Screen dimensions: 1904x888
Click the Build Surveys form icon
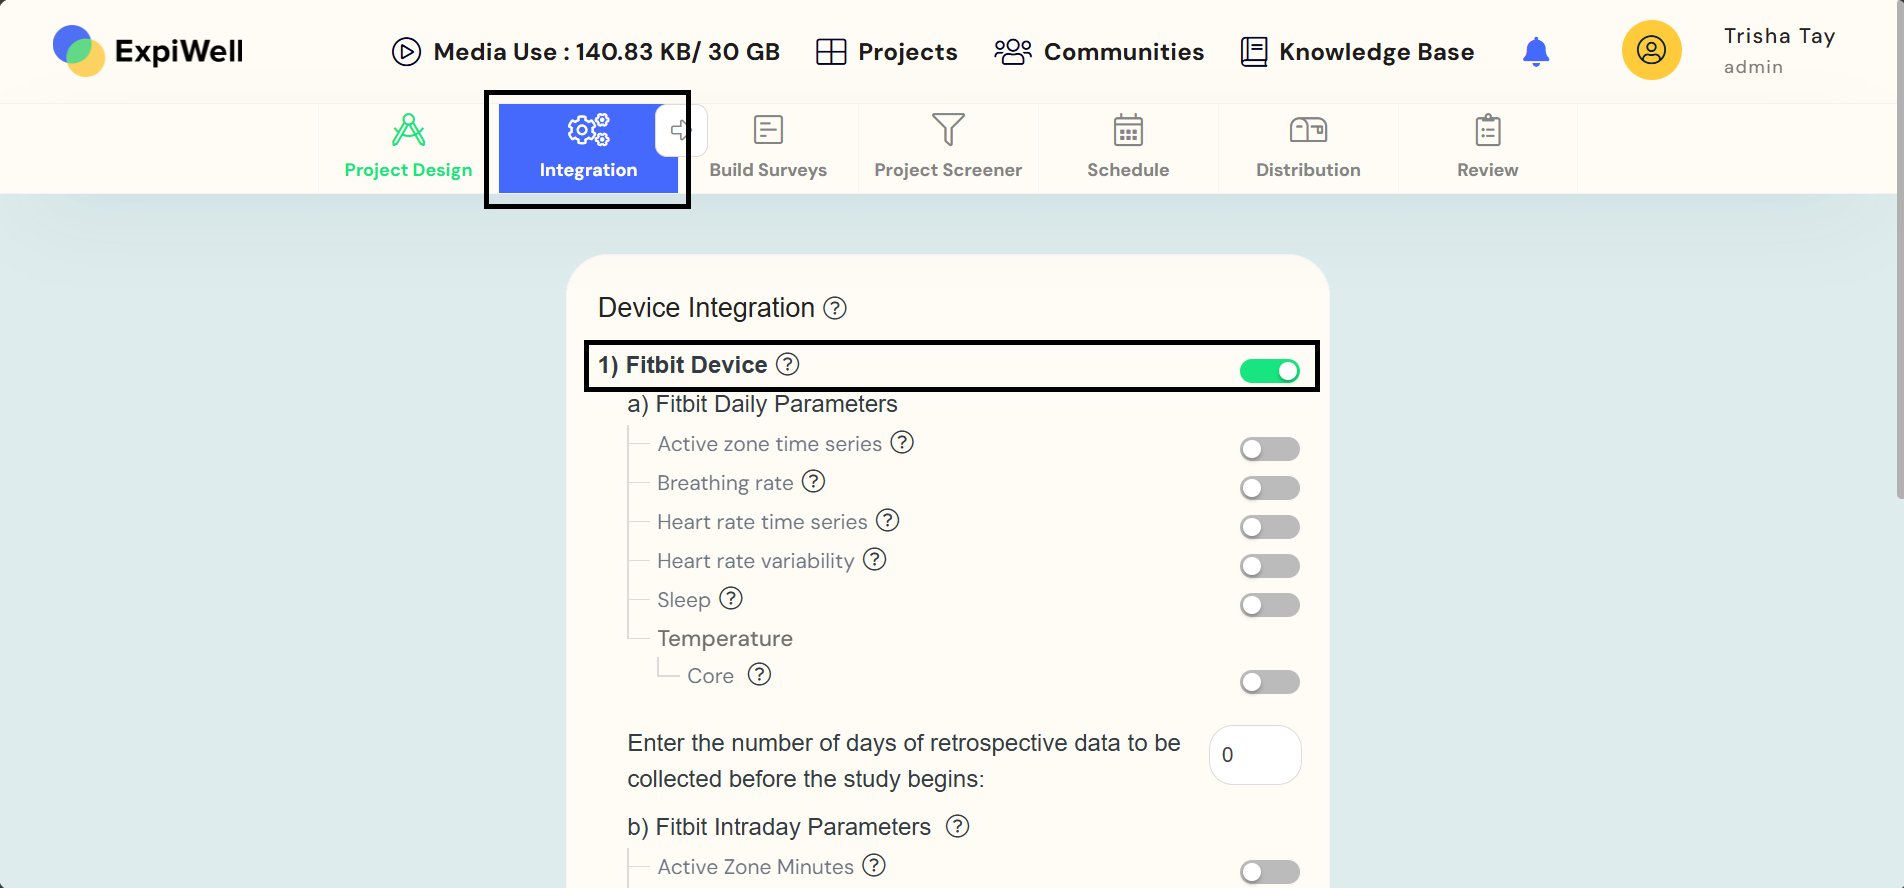coord(768,130)
